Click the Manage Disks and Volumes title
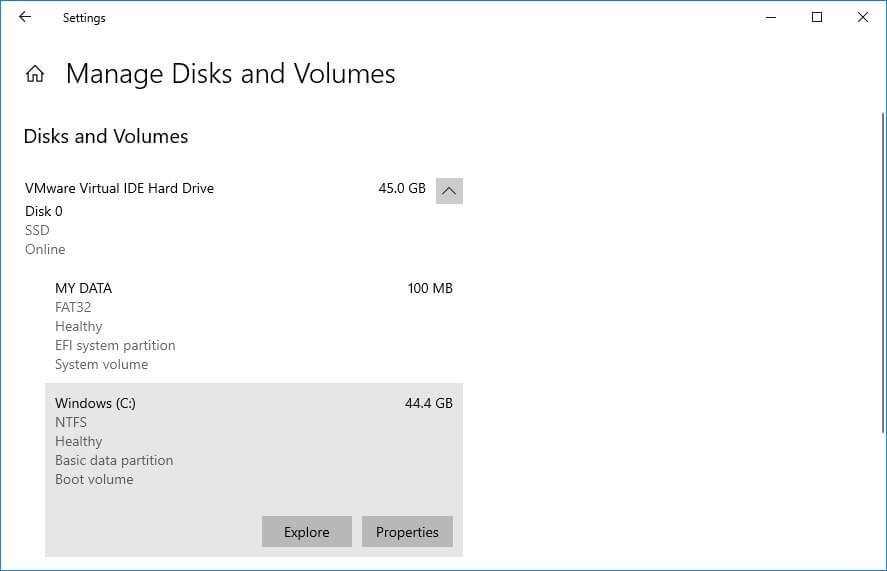This screenshot has width=887, height=571. pos(230,74)
